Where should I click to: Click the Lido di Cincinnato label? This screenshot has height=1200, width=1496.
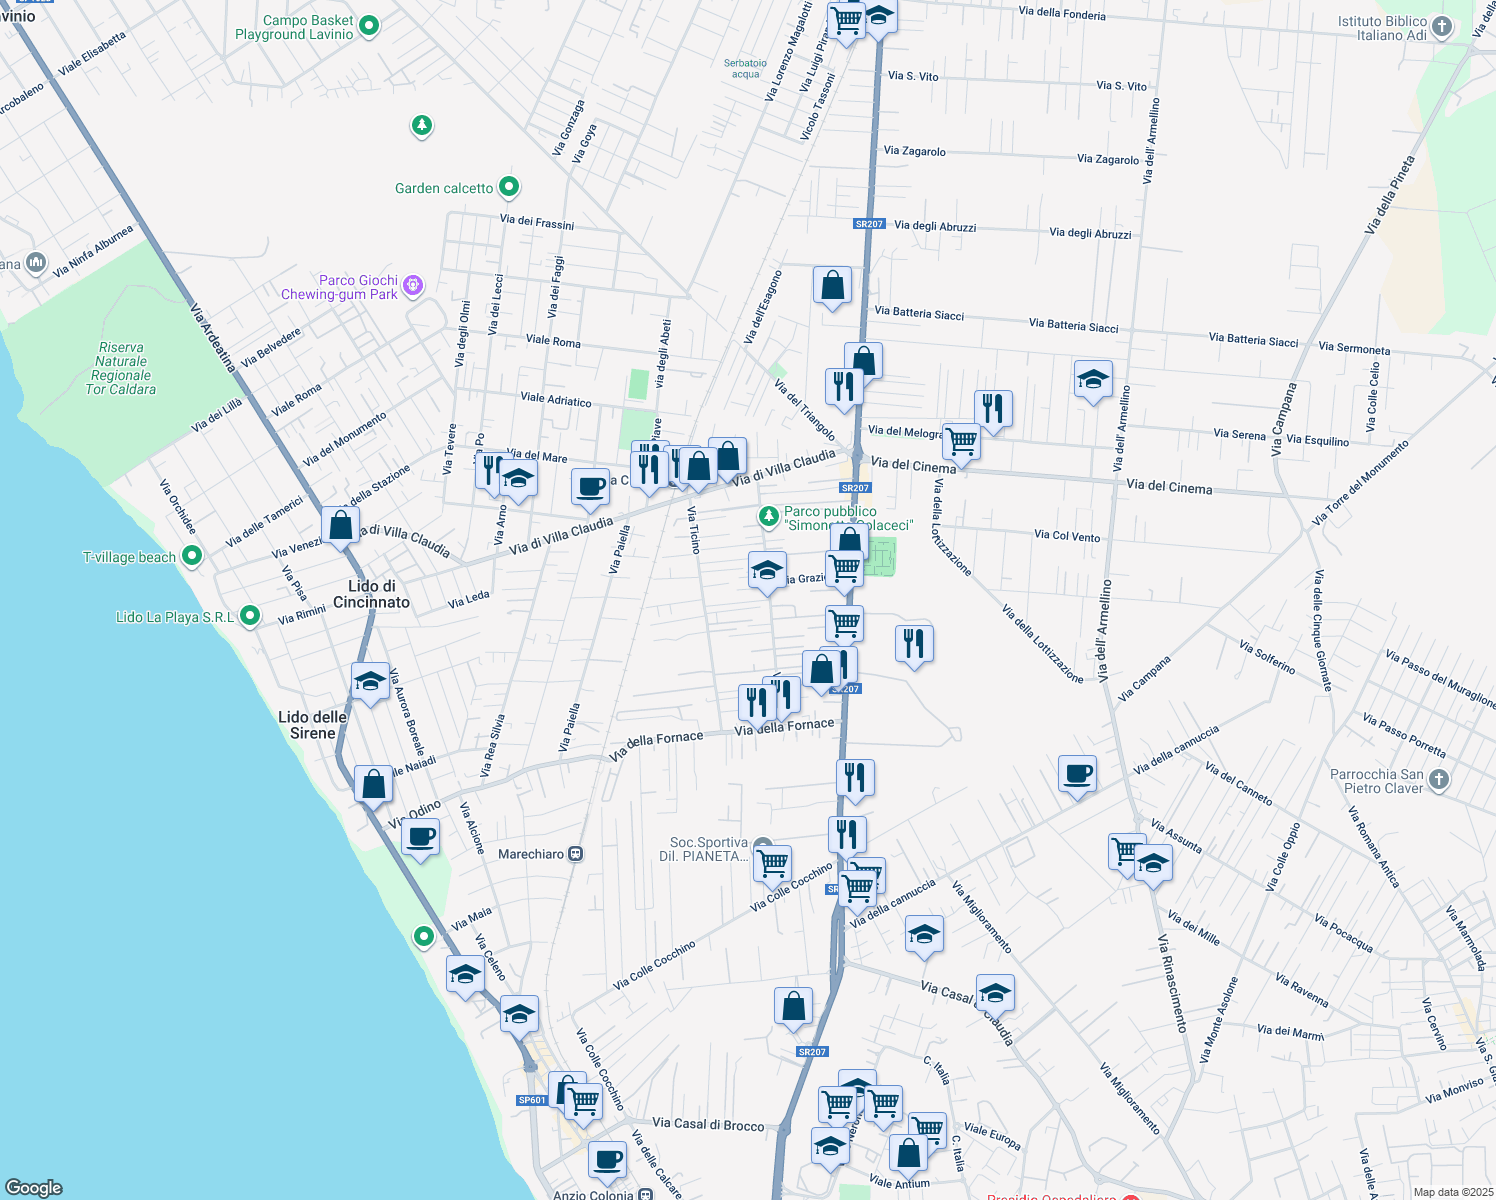tap(371, 594)
